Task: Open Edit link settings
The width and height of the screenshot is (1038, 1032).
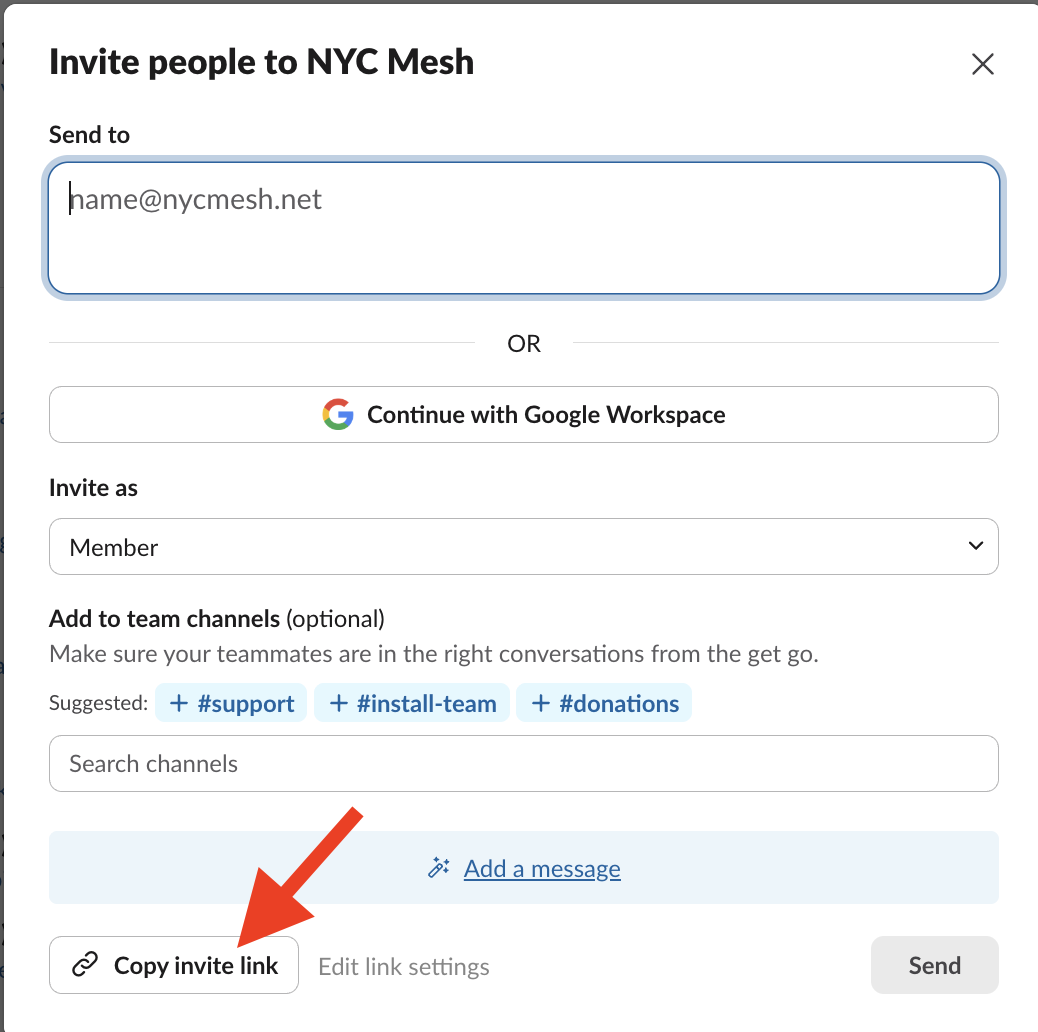Action: (x=404, y=967)
